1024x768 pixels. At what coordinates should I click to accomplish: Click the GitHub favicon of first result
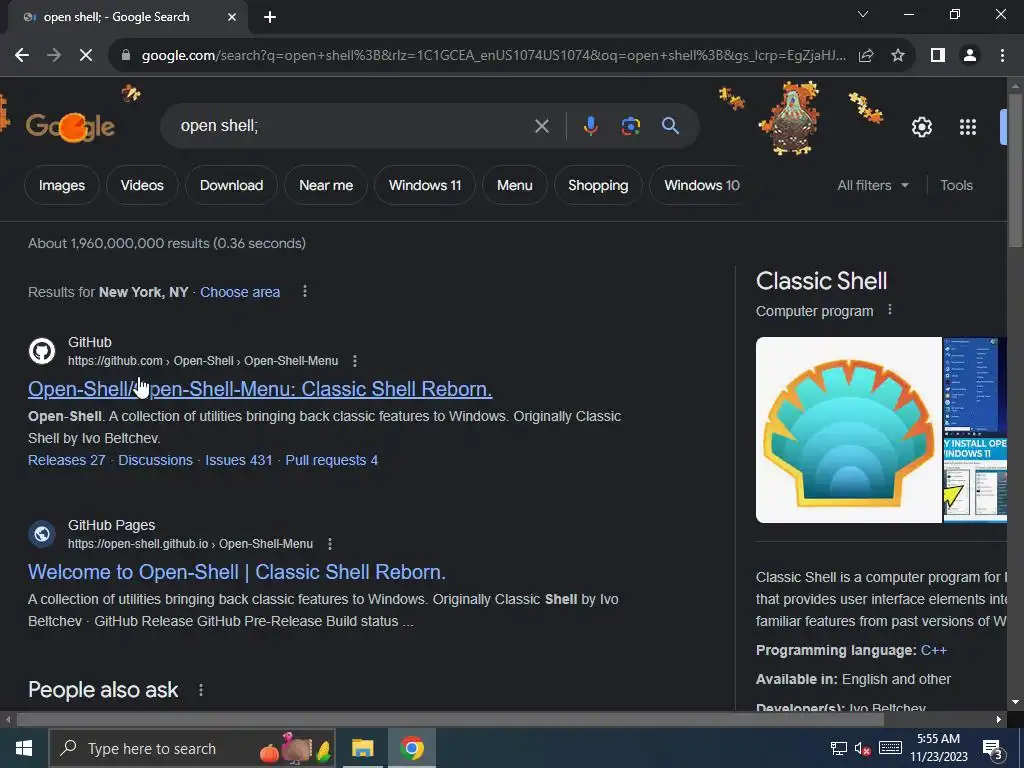click(x=42, y=351)
